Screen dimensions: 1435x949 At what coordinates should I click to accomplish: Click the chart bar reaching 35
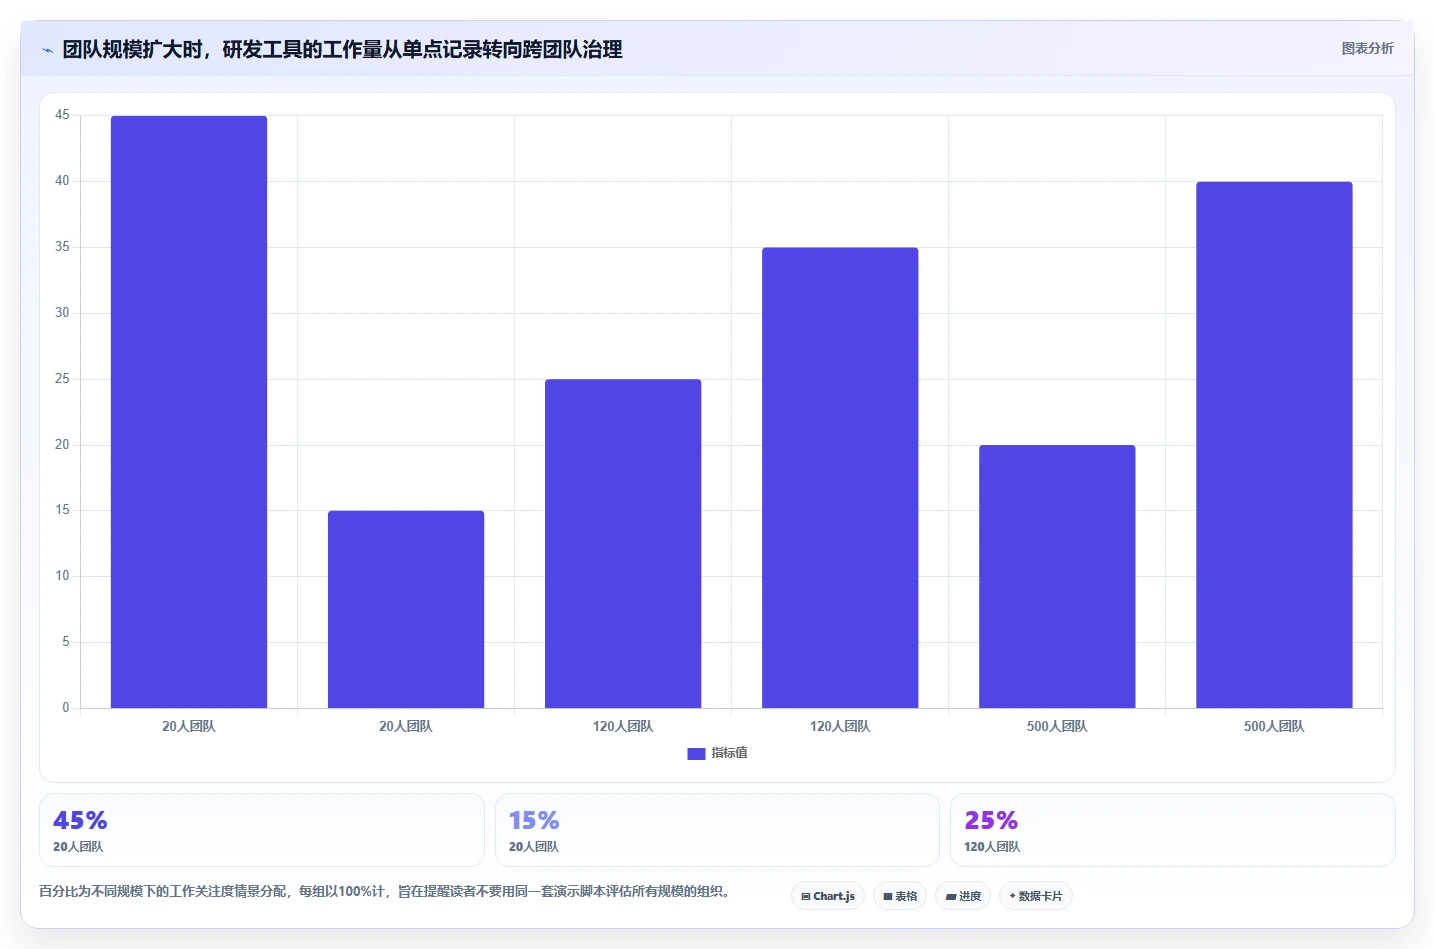[840, 478]
